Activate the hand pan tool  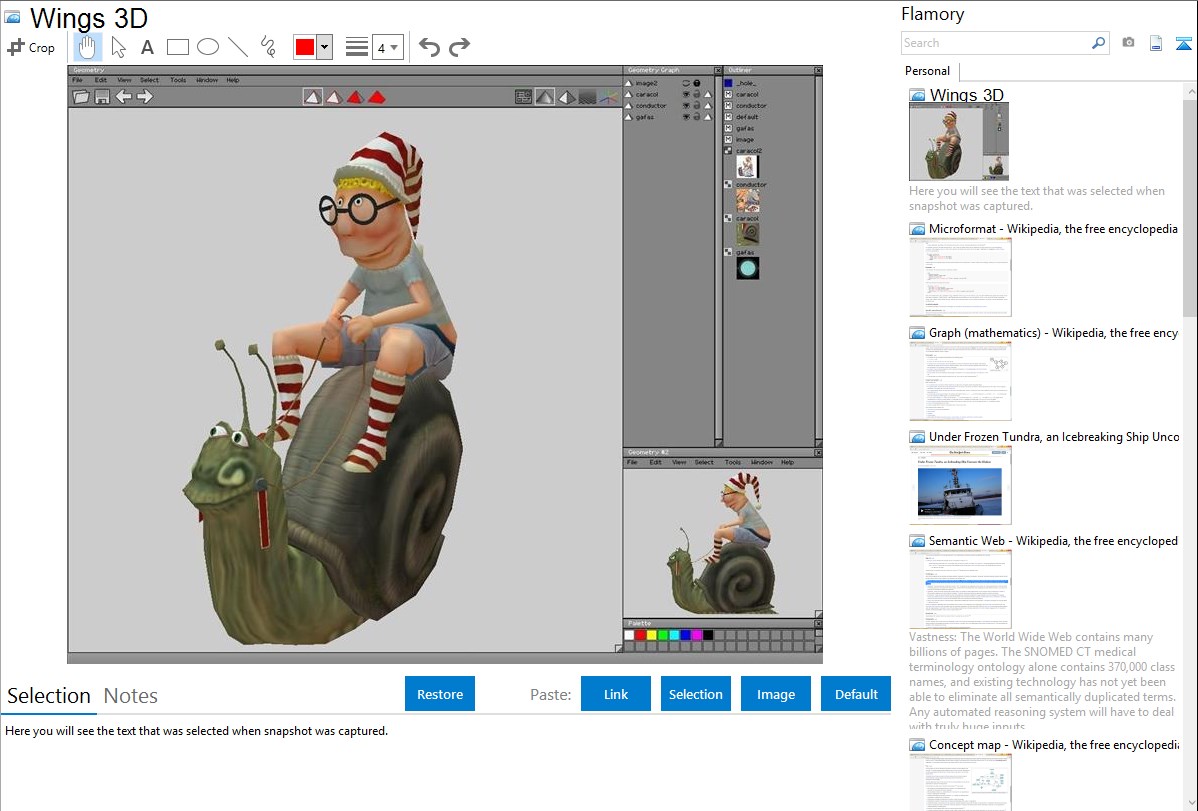point(87,47)
